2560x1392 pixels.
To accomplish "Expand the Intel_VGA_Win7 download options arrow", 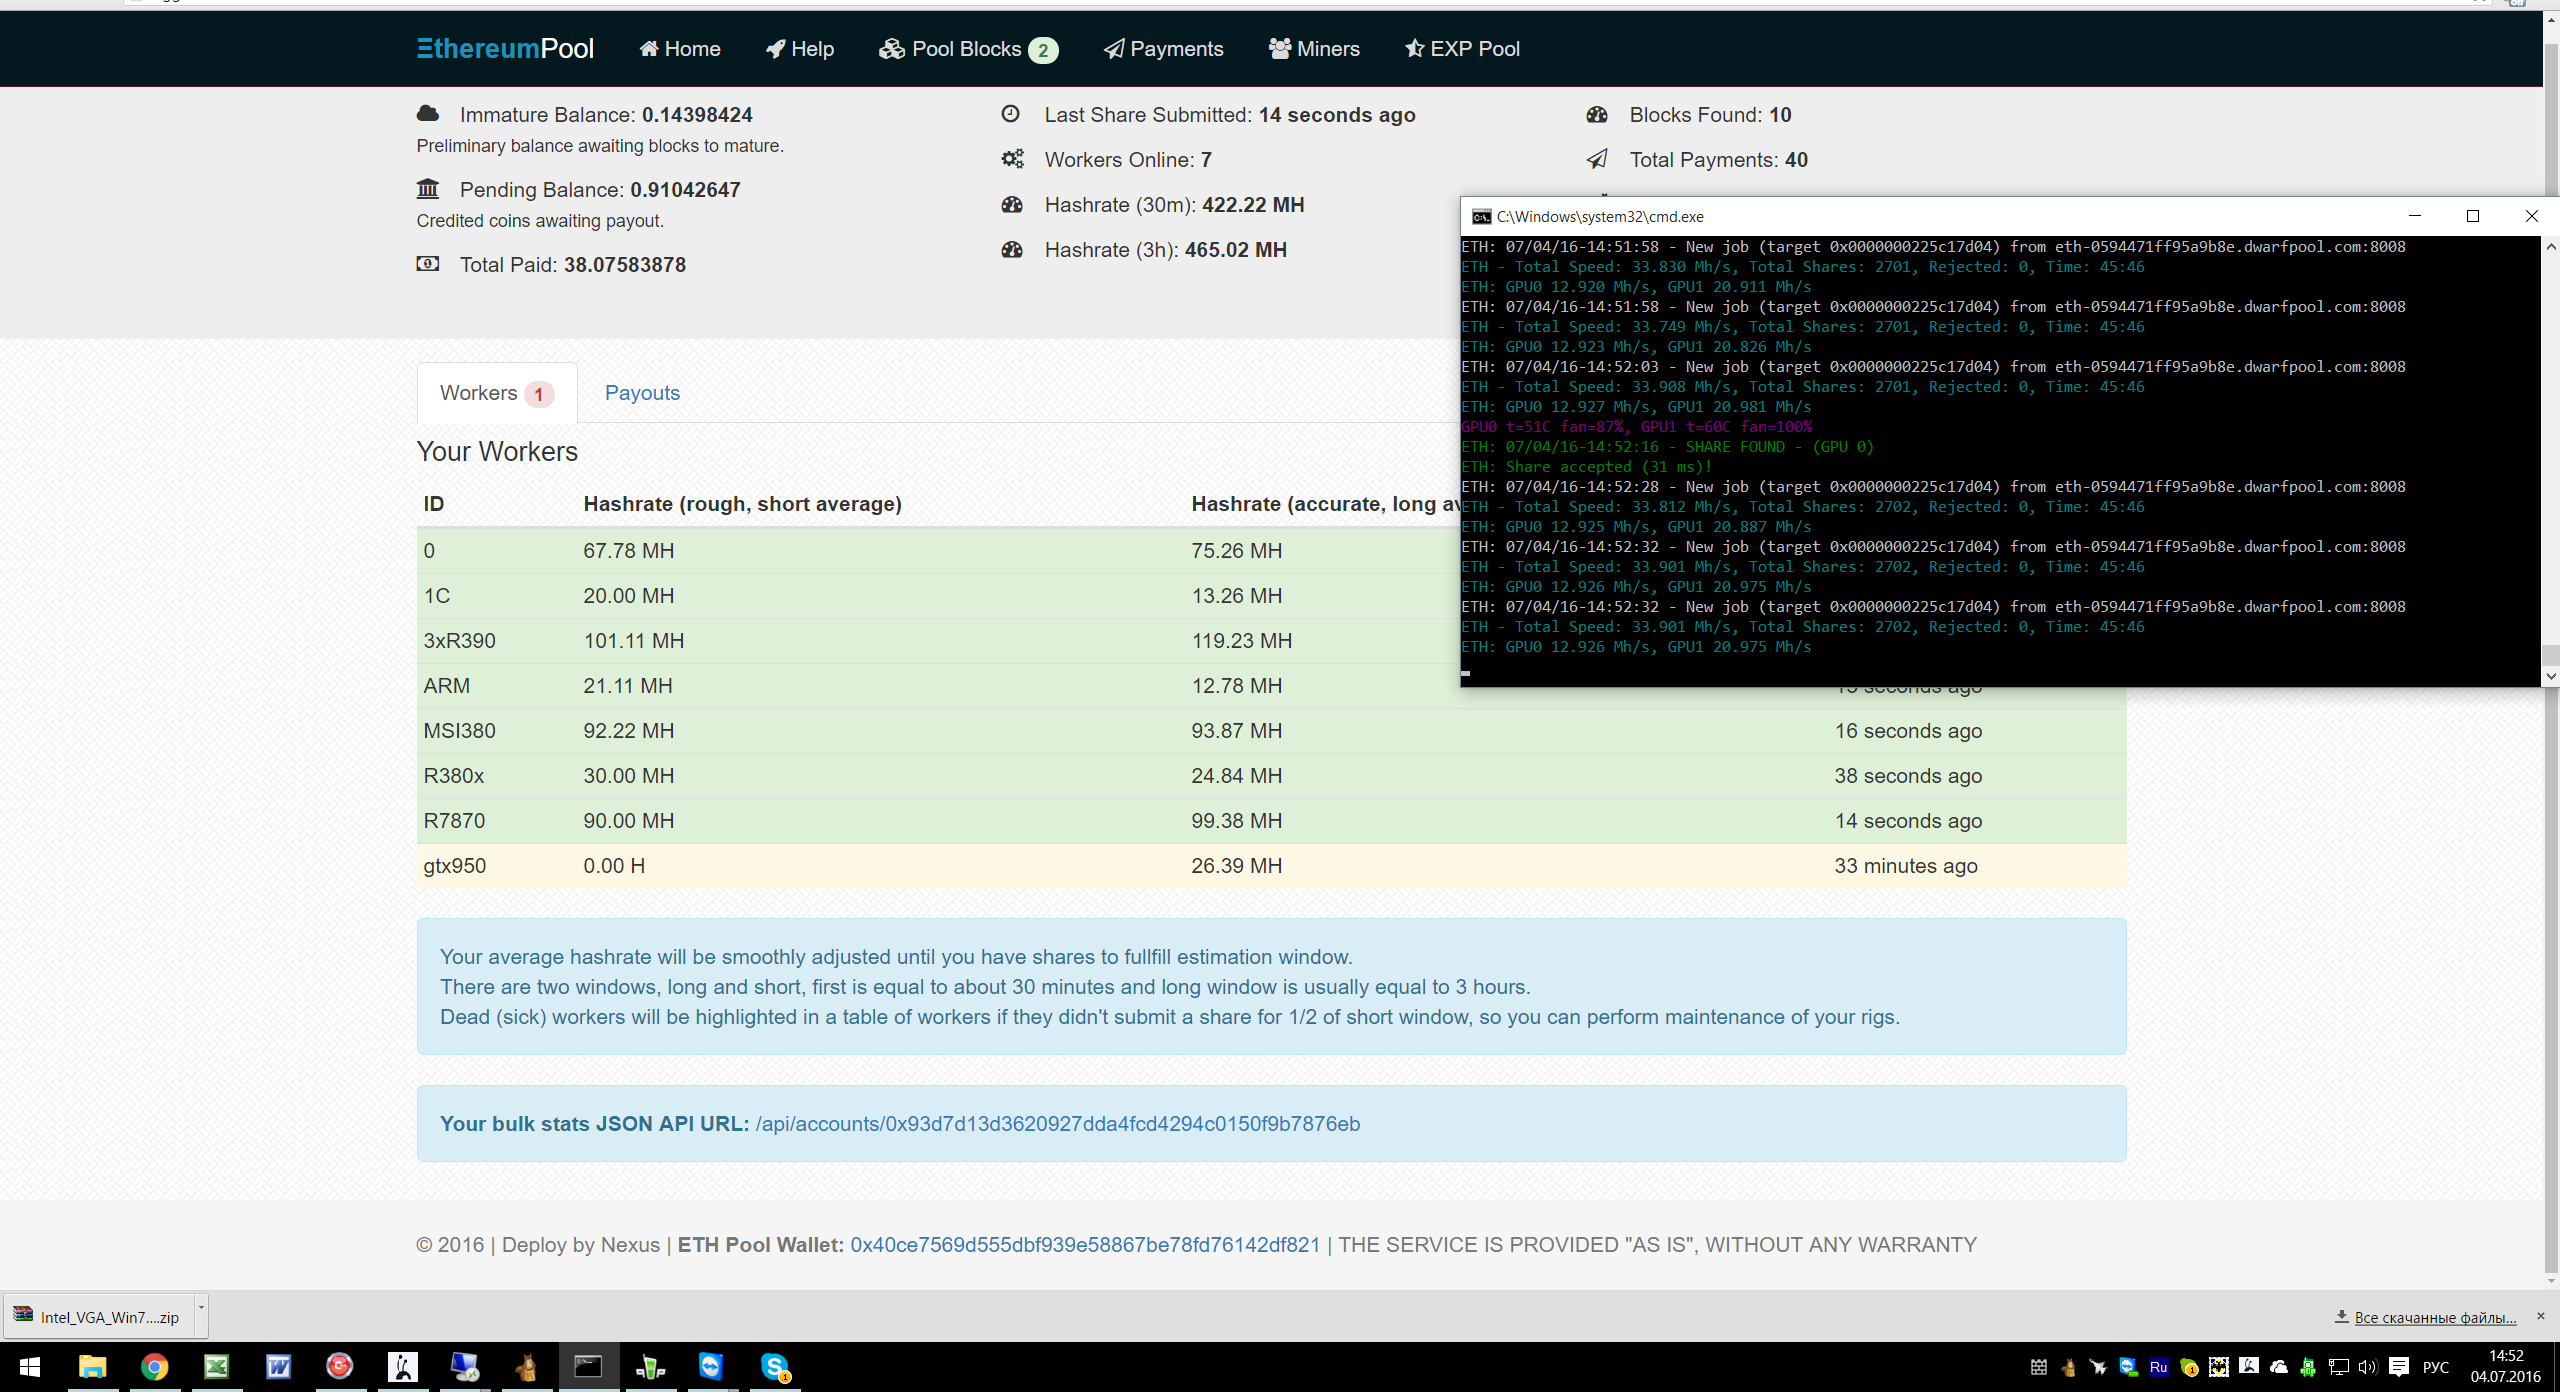I will tap(201, 1308).
